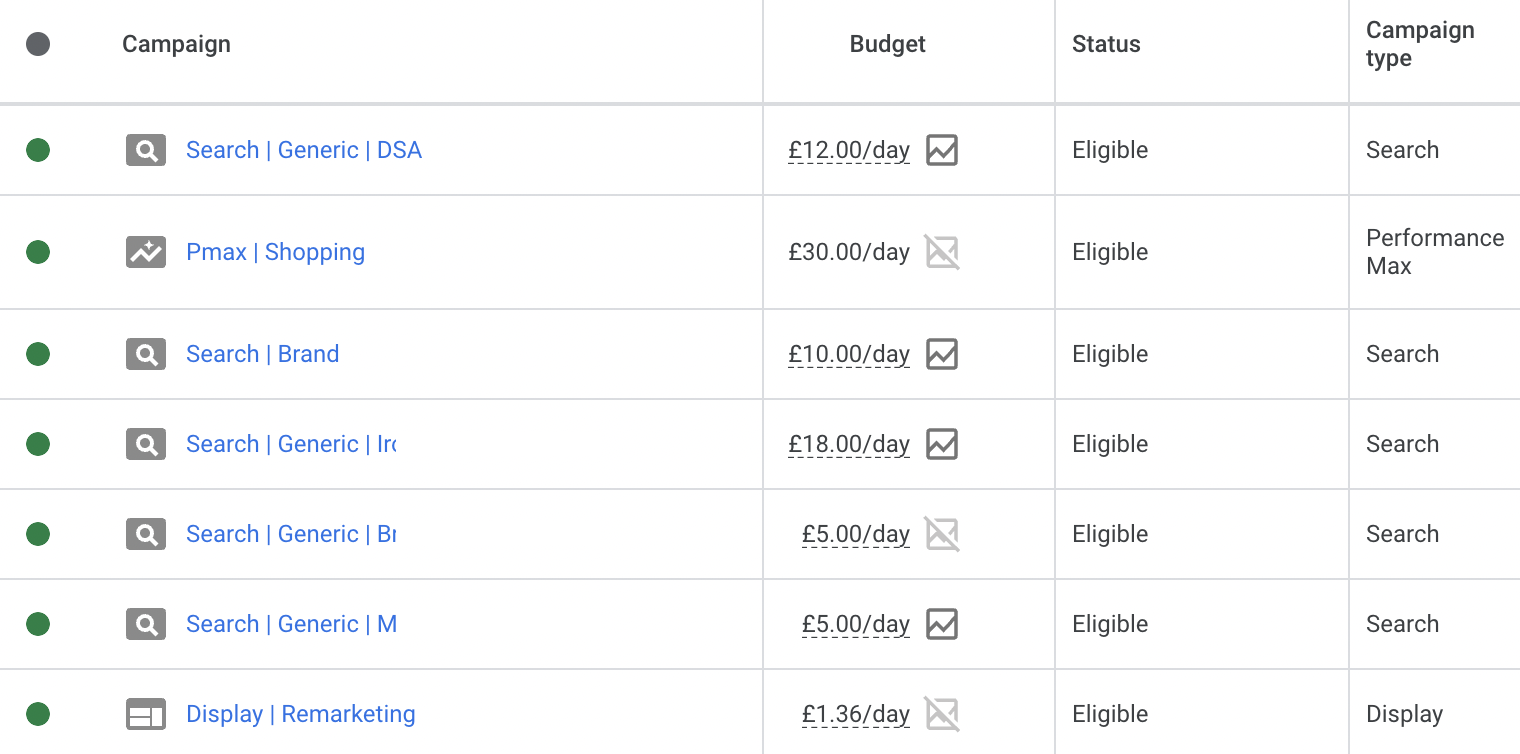Click the Display campaign type icon
The image size is (1520, 754).
click(146, 714)
